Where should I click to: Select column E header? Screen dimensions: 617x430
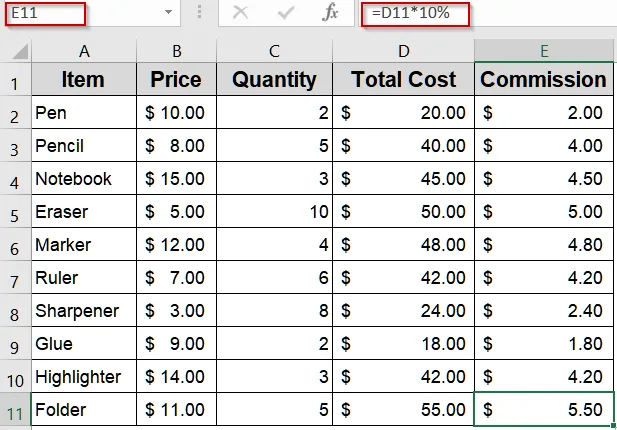pos(544,51)
